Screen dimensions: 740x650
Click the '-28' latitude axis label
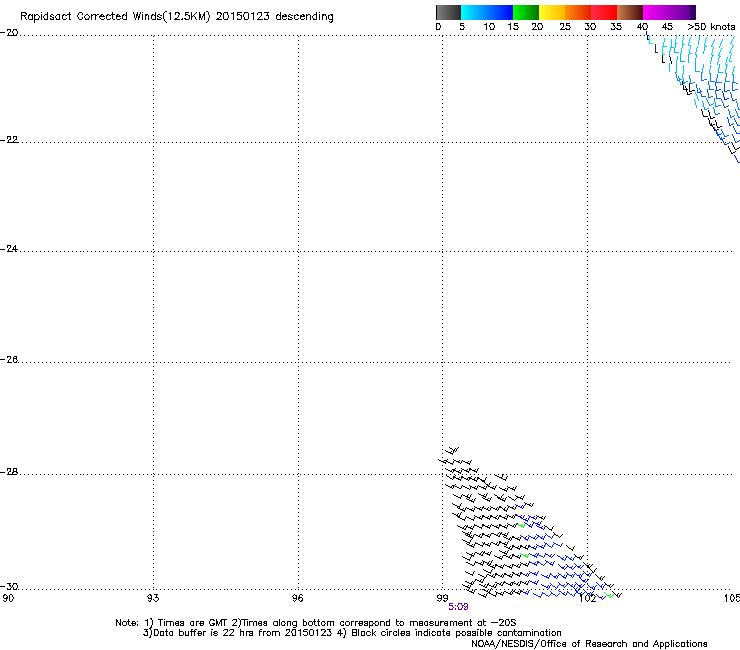(9, 472)
